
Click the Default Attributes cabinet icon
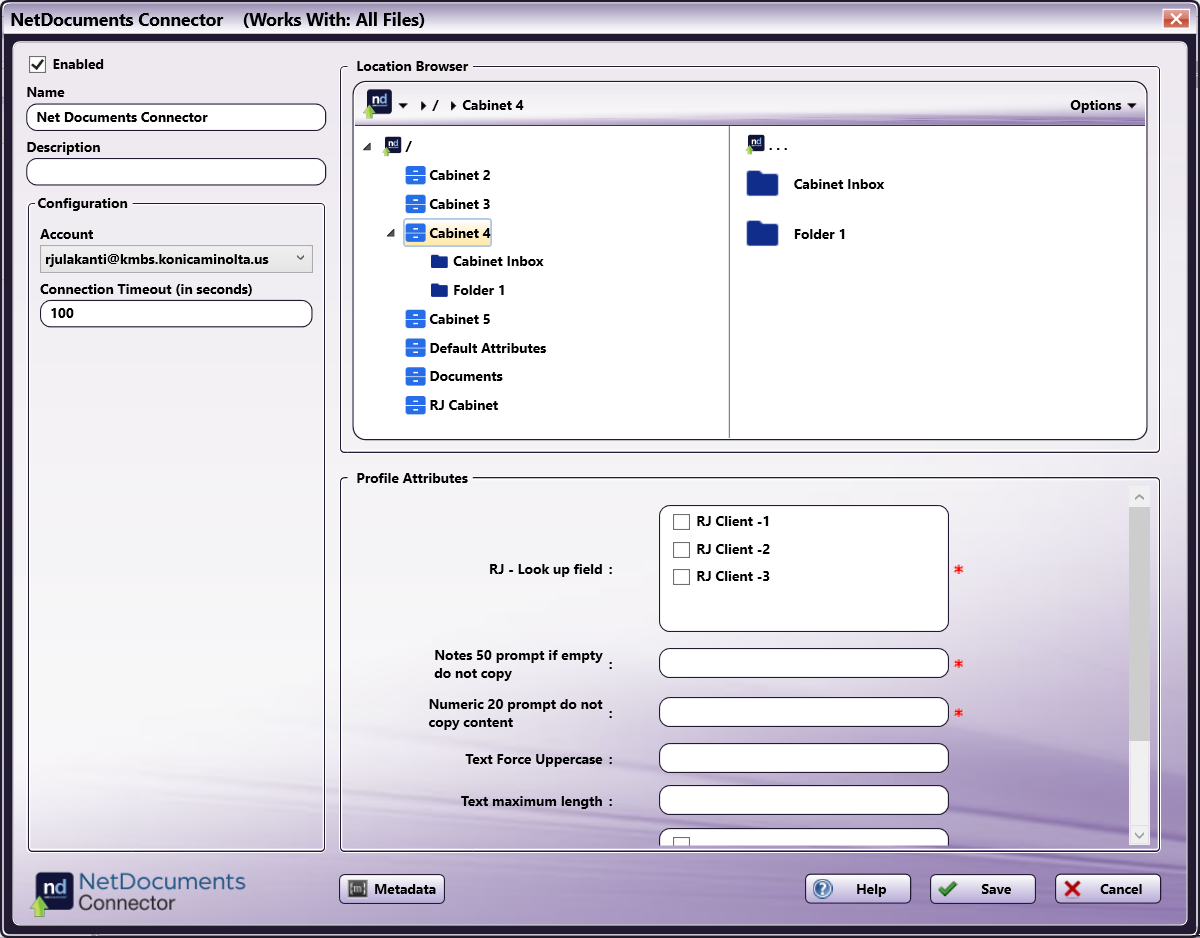[416, 348]
